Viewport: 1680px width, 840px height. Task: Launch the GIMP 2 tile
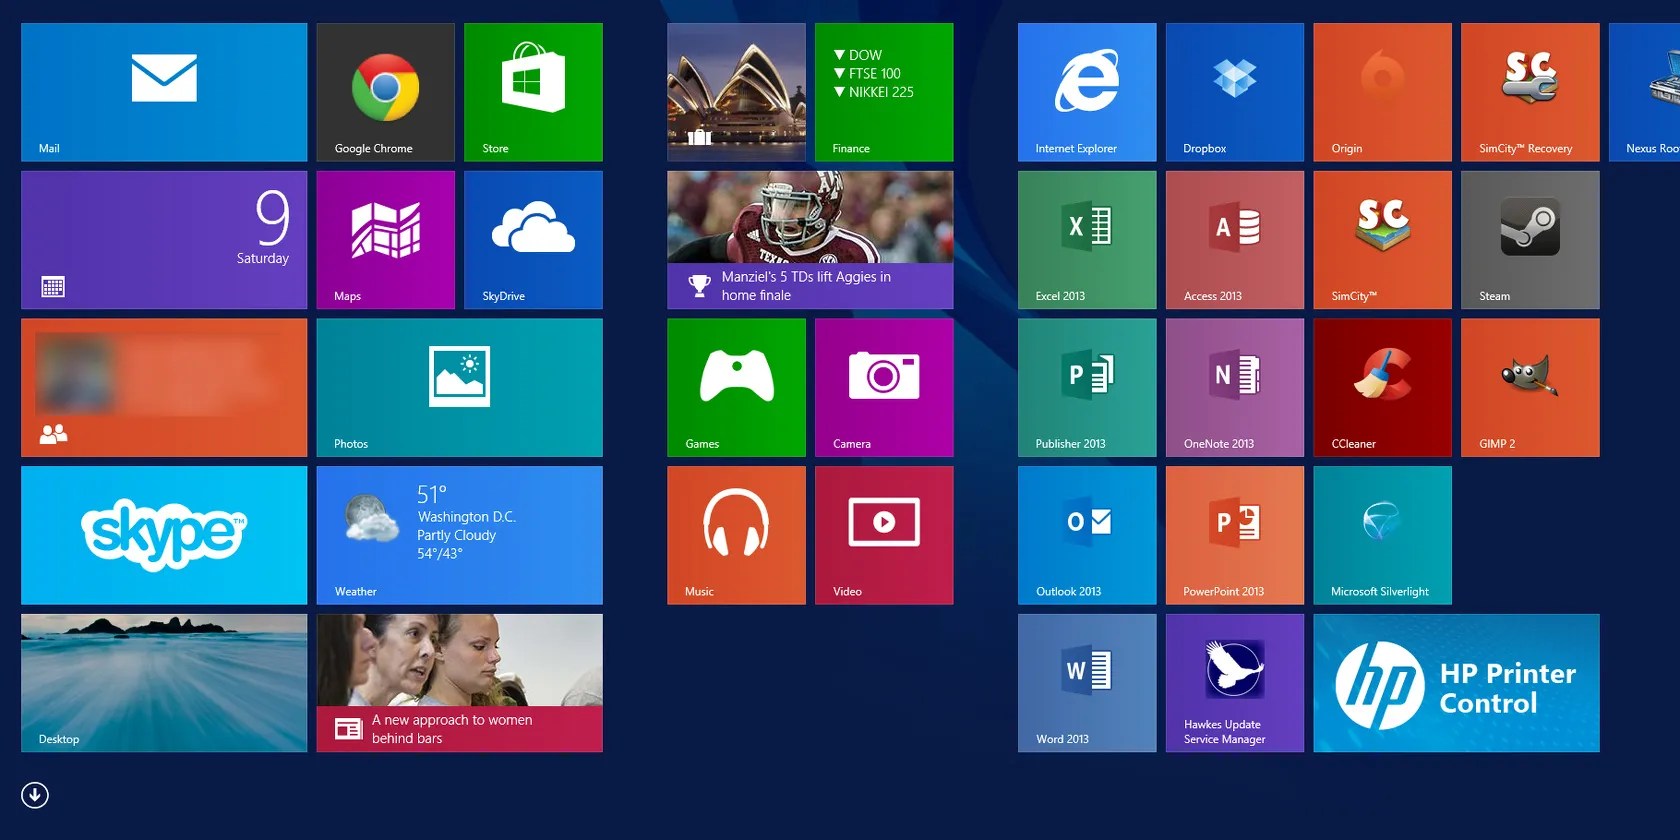tap(1530, 388)
